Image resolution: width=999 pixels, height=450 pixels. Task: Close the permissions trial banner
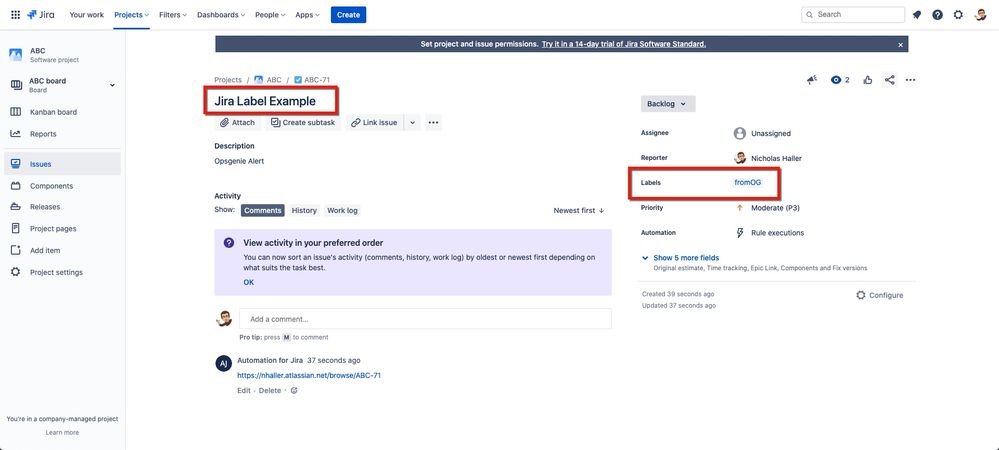900,45
